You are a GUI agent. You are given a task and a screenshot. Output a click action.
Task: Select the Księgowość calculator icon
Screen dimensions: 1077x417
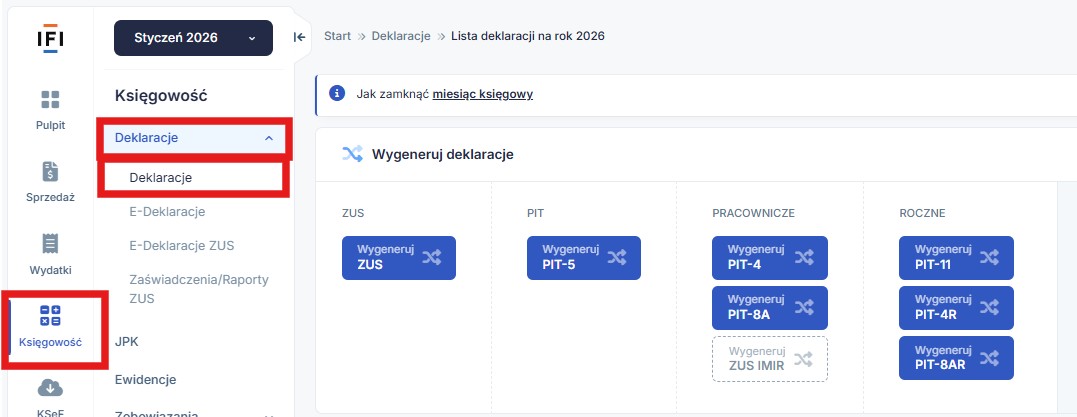(50, 317)
